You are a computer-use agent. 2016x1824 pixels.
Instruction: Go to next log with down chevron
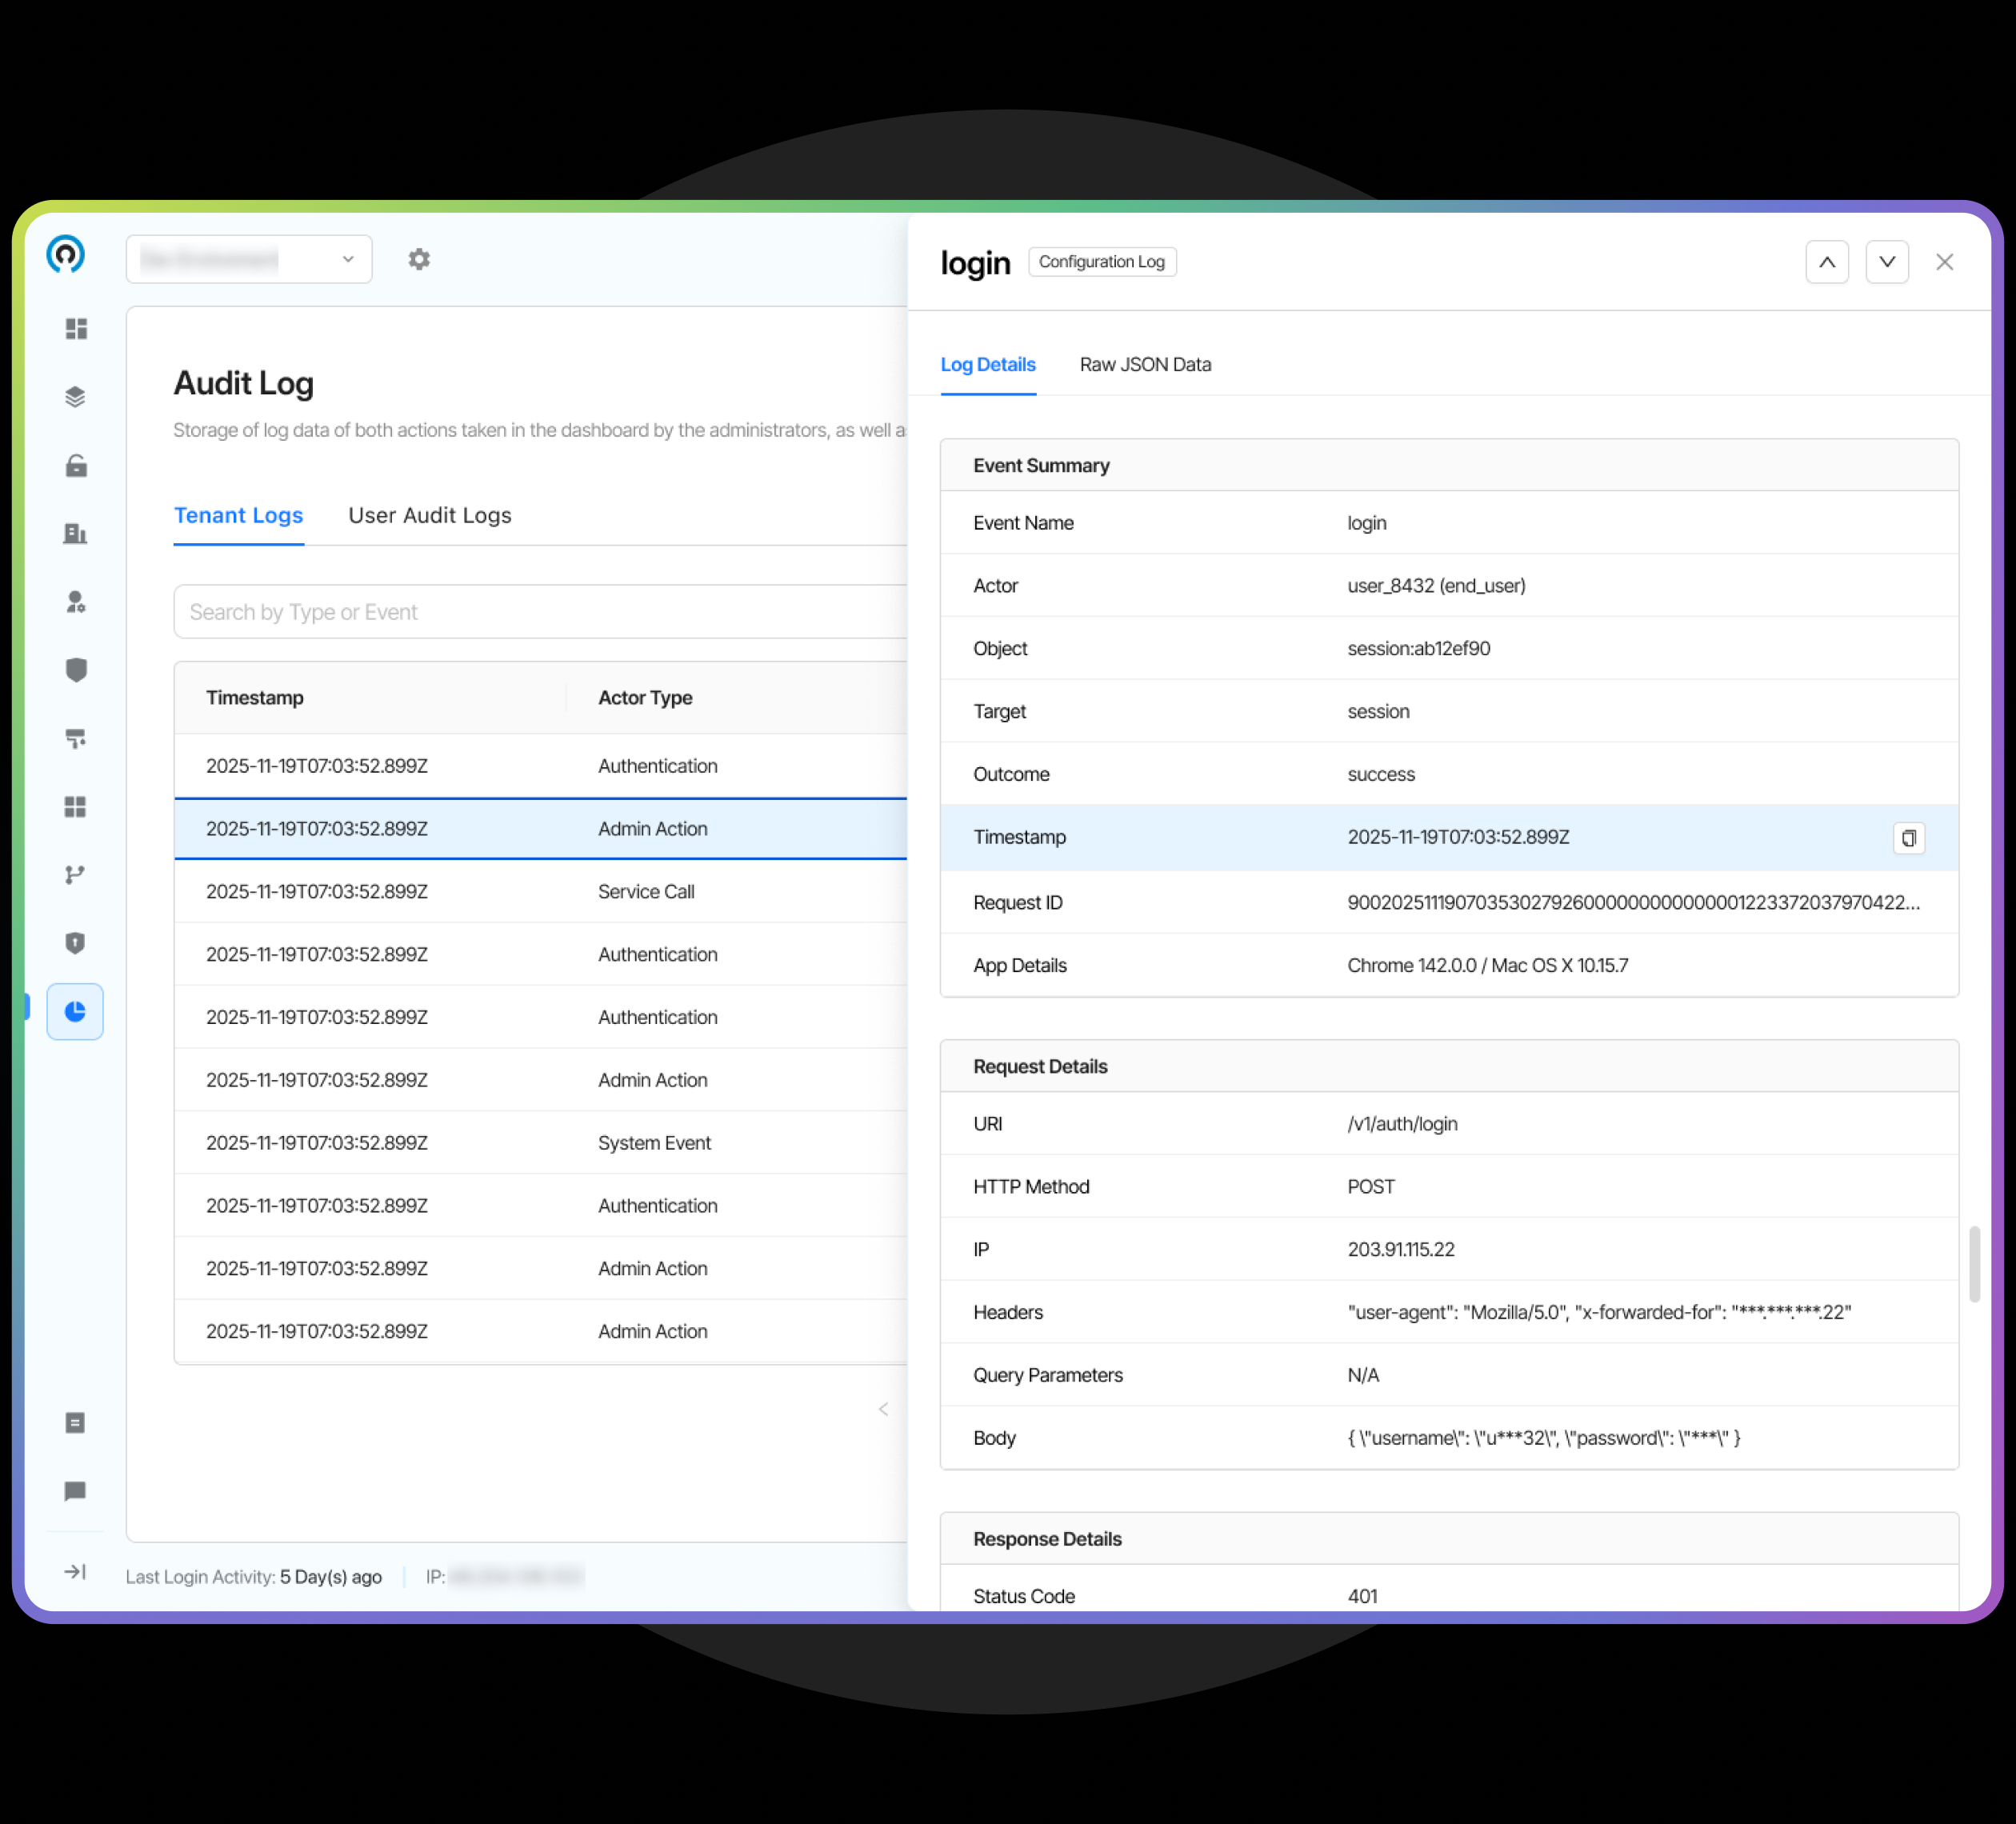(x=1886, y=262)
